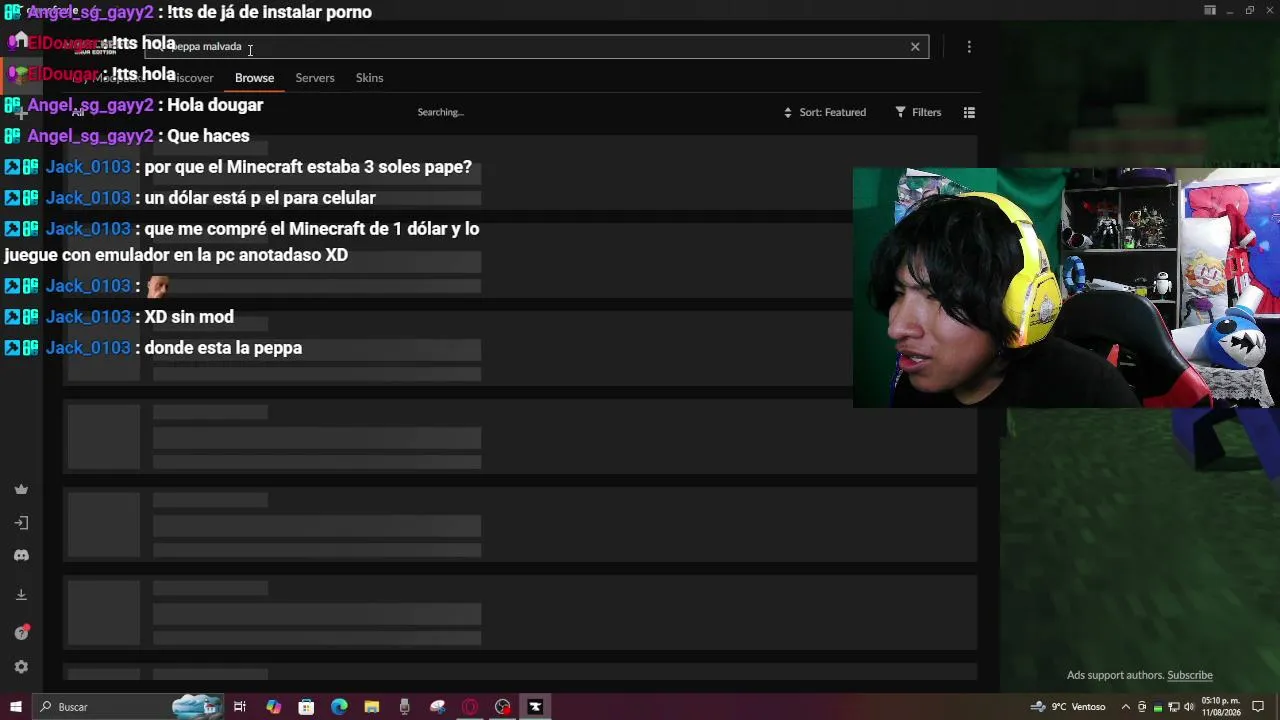
Task: Launch Copilot from the taskbar
Action: (273, 707)
